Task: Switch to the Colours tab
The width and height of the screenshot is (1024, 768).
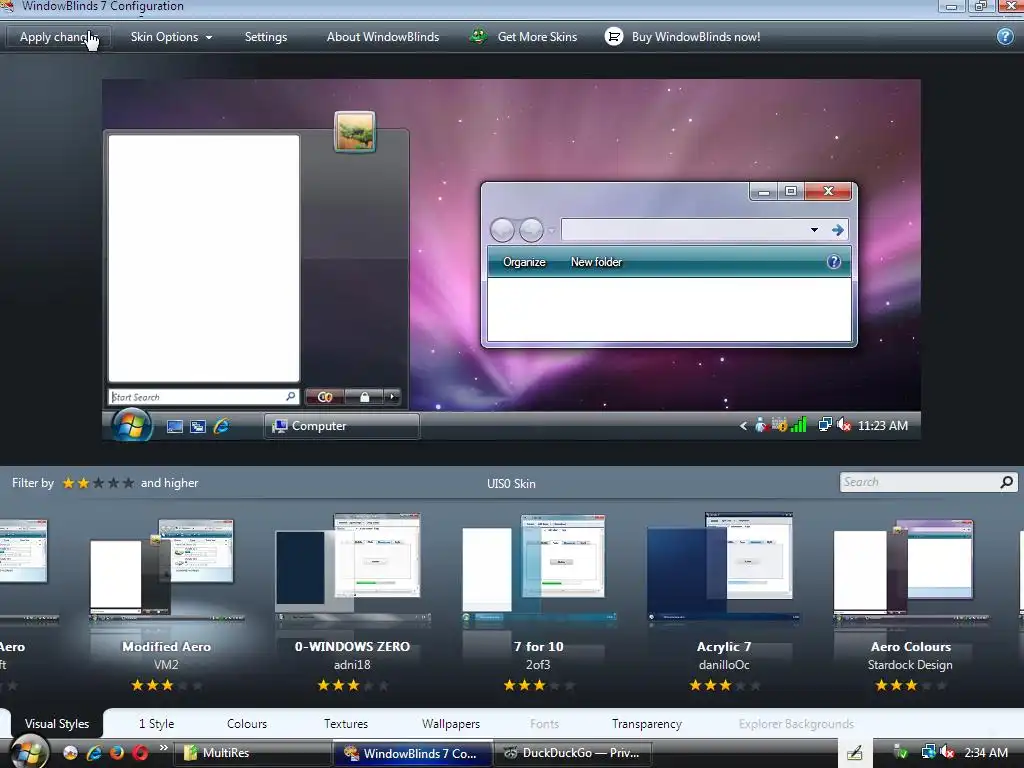Action: pyautogui.click(x=247, y=724)
